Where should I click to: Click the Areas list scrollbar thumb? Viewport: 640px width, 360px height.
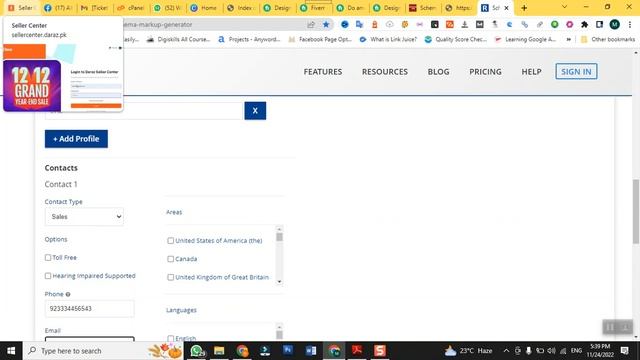[279, 237]
